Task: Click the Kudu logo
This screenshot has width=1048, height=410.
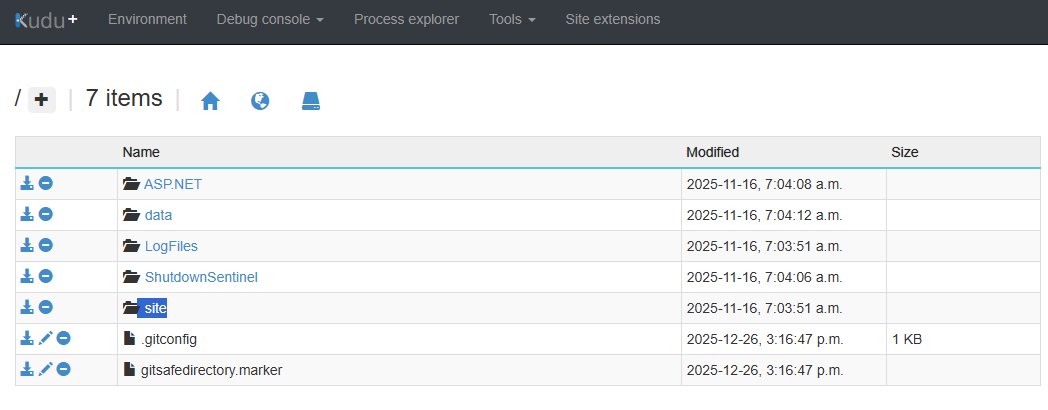Action: (x=45, y=20)
